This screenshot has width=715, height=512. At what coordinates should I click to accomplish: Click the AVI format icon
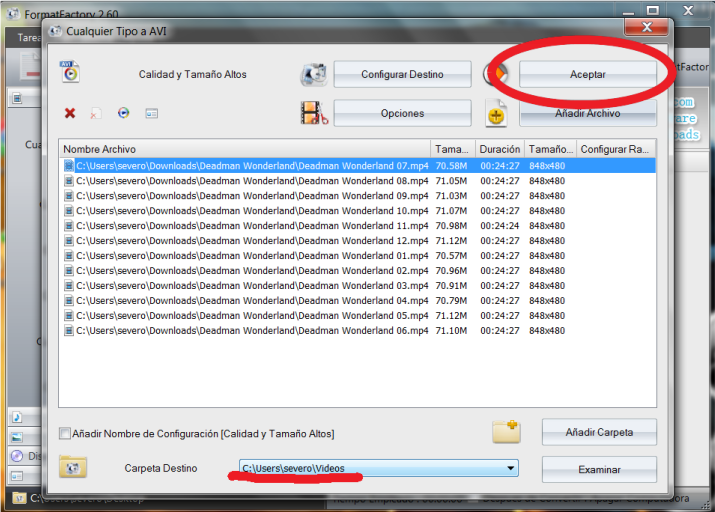point(70,72)
